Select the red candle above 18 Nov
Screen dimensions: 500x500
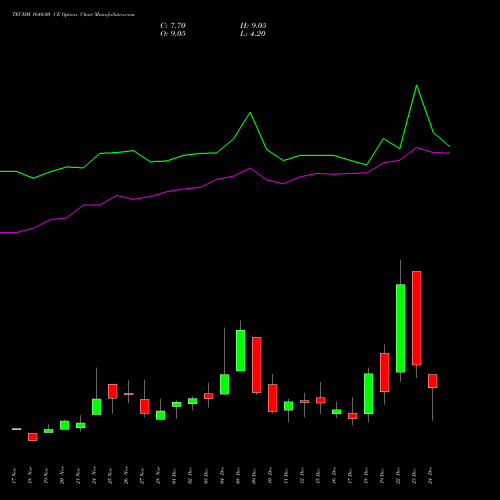coord(33,437)
